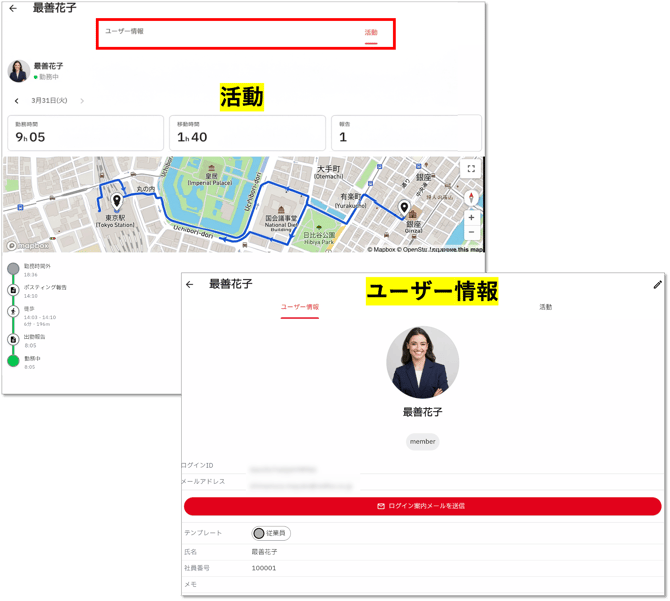This screenshot has height=601, width=670.
Task: Click the fullscreen icon on the map
Action: [x=471, y=170]
